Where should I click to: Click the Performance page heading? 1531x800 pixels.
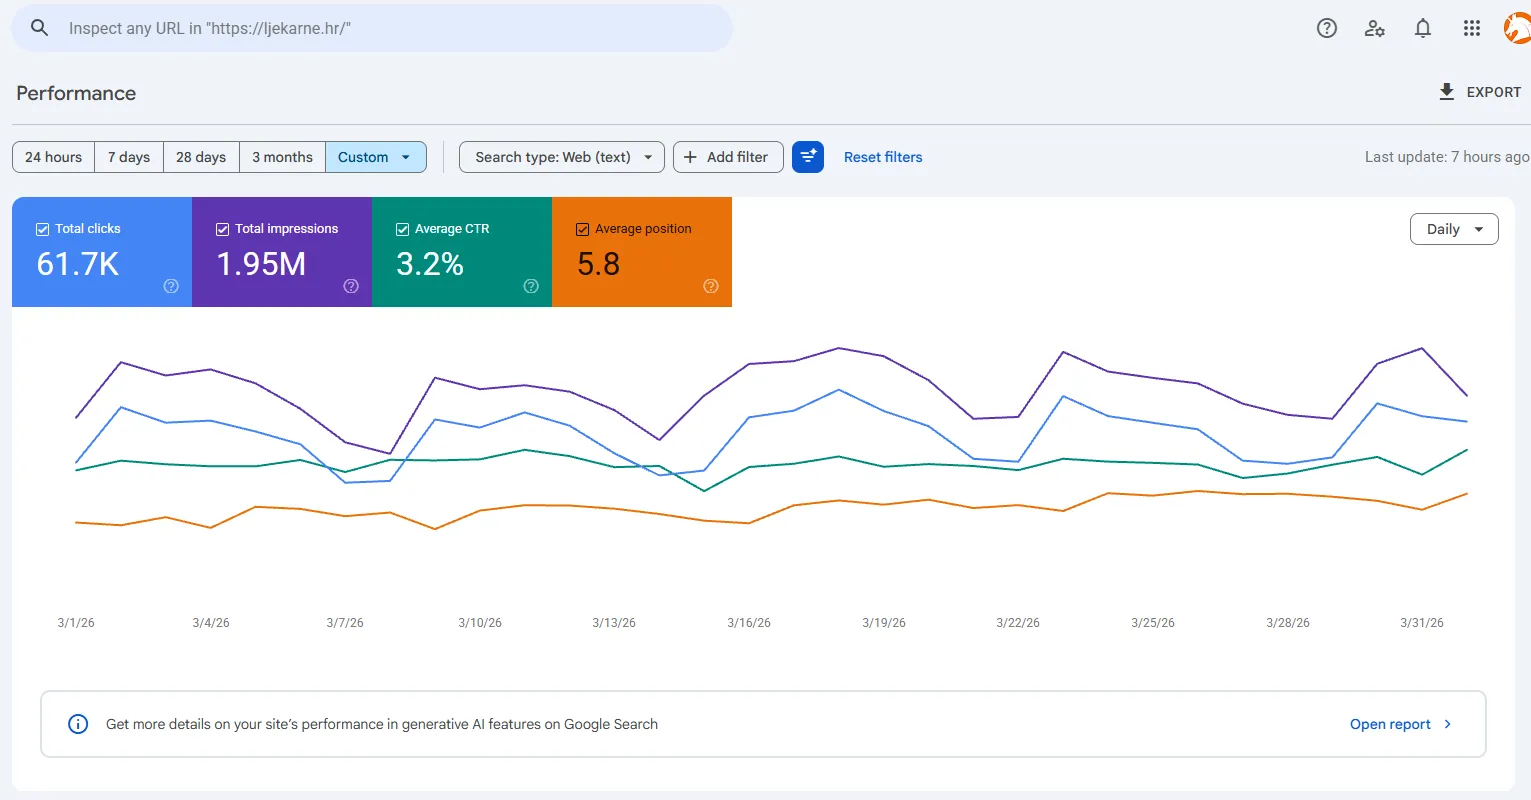[76, 93]
